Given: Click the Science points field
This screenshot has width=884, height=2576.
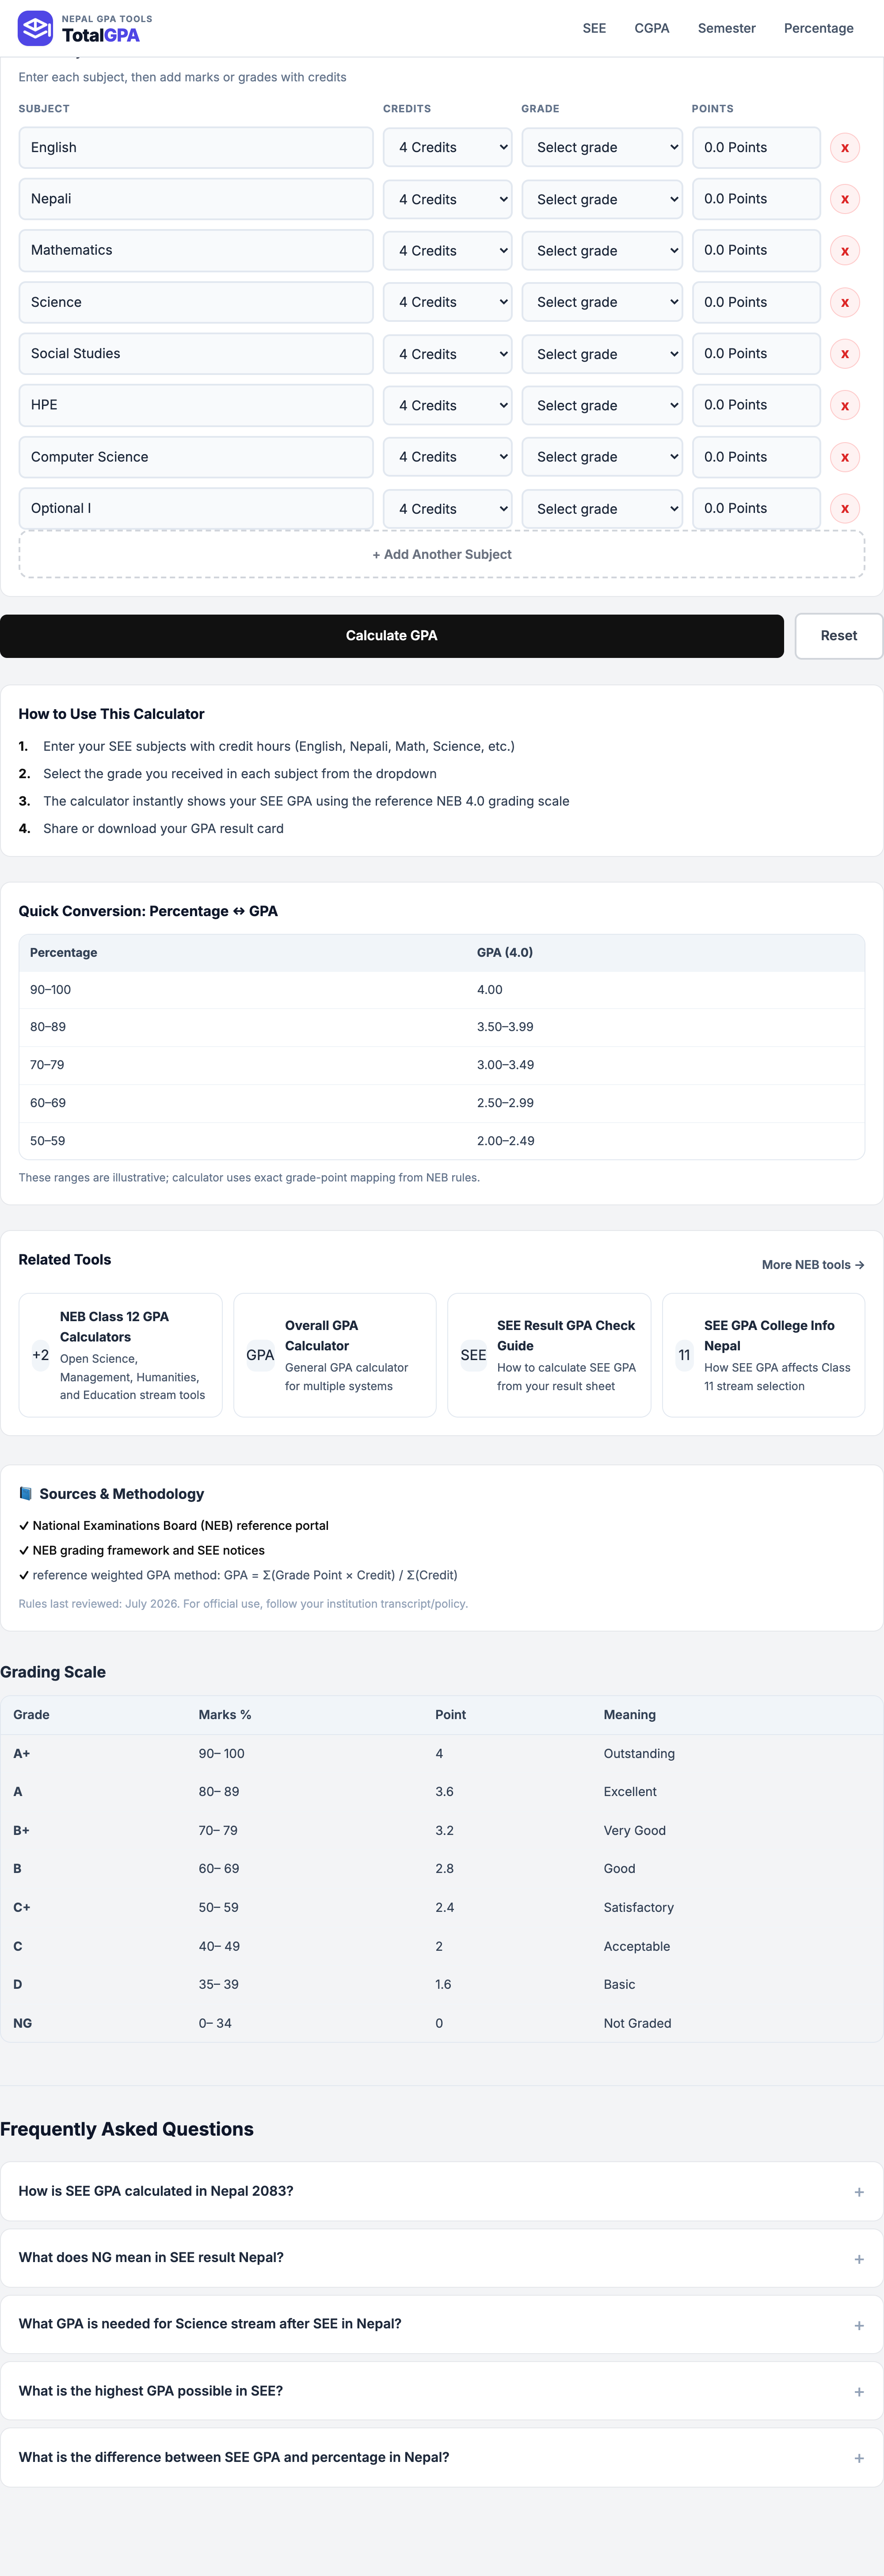Looking at the screenshot, I should (x=756, y=302).
